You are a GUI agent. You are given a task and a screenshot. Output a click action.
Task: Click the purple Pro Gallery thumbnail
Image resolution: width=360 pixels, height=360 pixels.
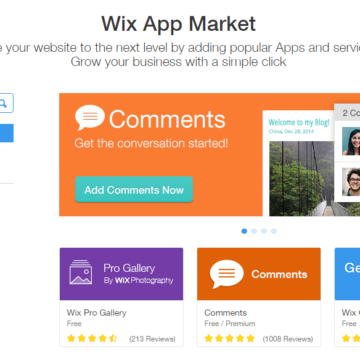tap(121, 274)
